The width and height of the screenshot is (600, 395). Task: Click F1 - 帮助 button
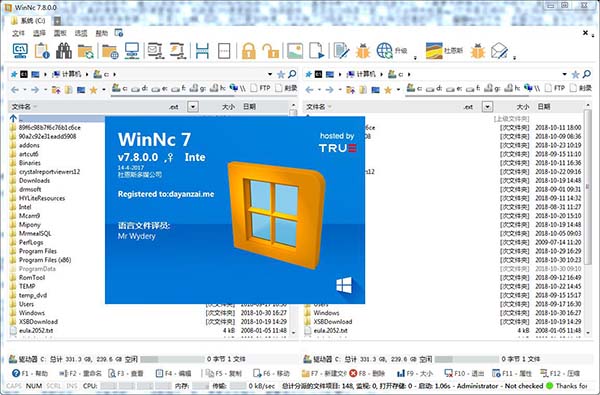pos(30,373)
